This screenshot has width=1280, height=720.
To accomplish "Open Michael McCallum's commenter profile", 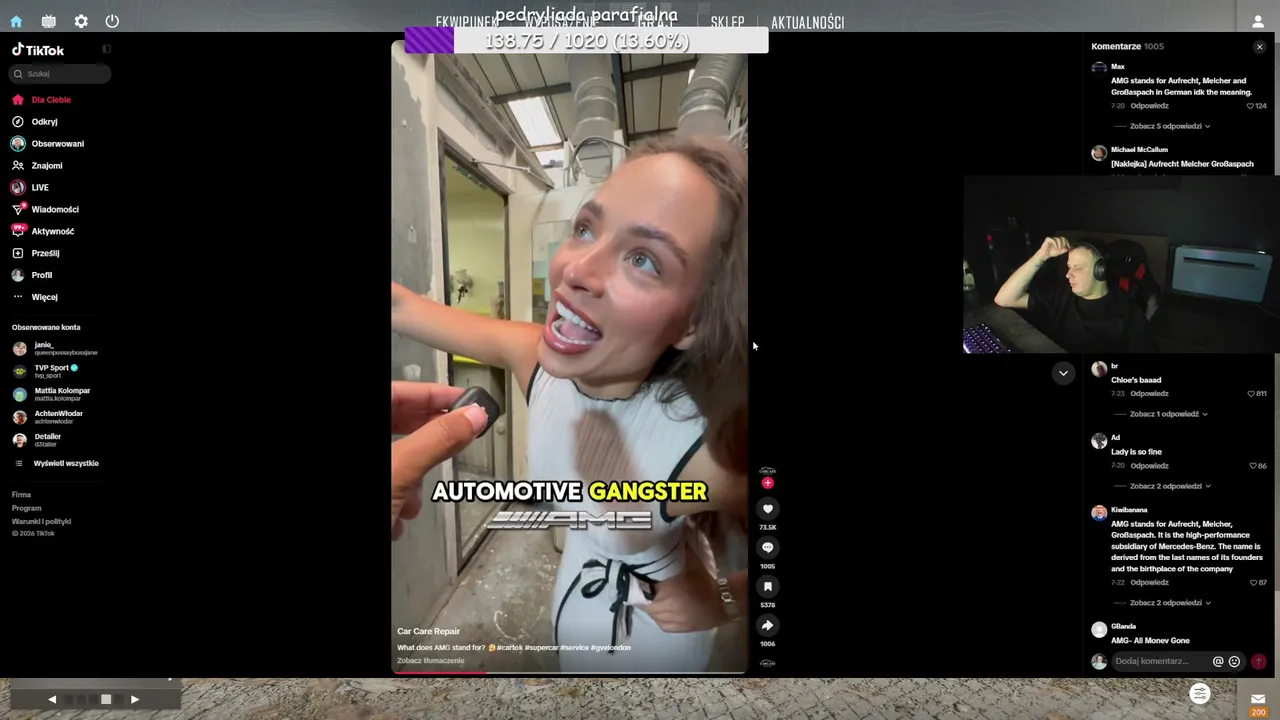I will pyautogui.click(x=1139, y=150).
